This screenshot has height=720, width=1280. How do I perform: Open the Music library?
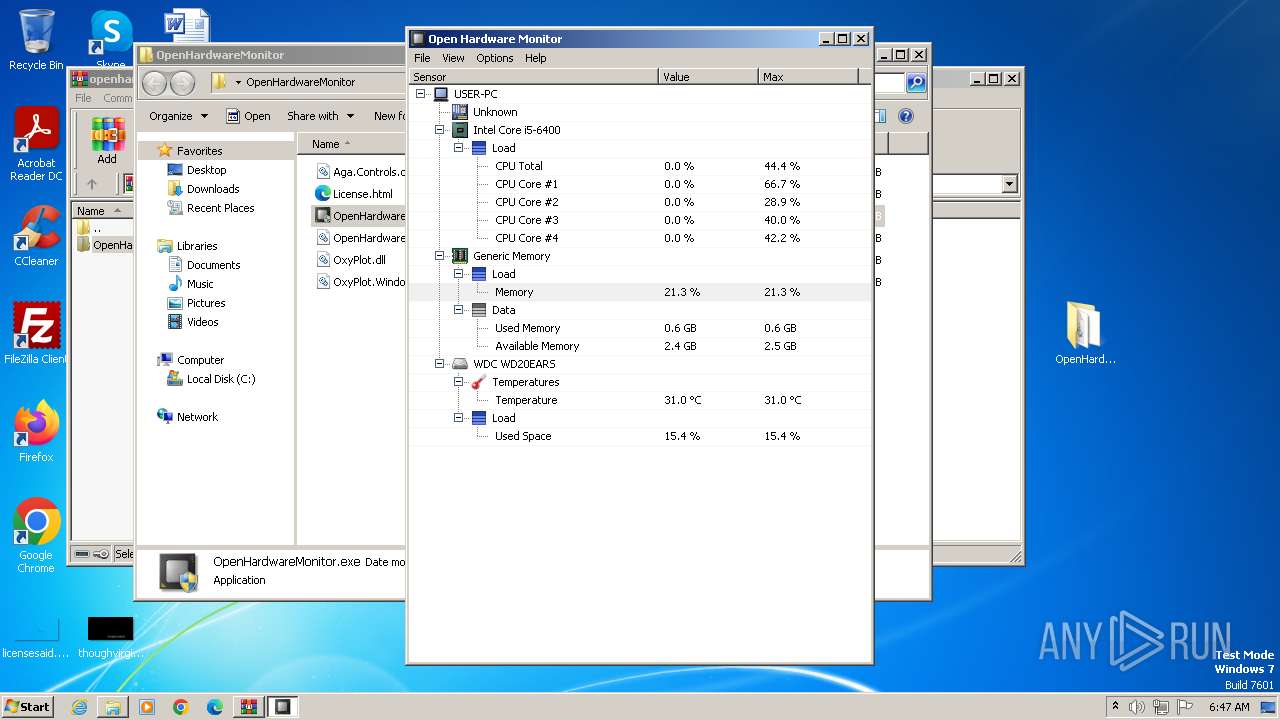[200, 284]
